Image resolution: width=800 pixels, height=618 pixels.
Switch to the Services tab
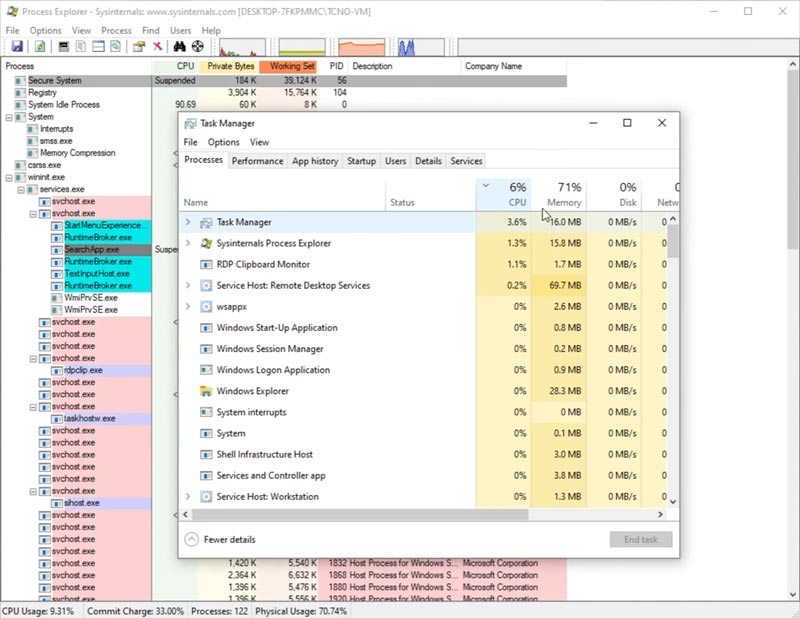click(x=466, y=161)
